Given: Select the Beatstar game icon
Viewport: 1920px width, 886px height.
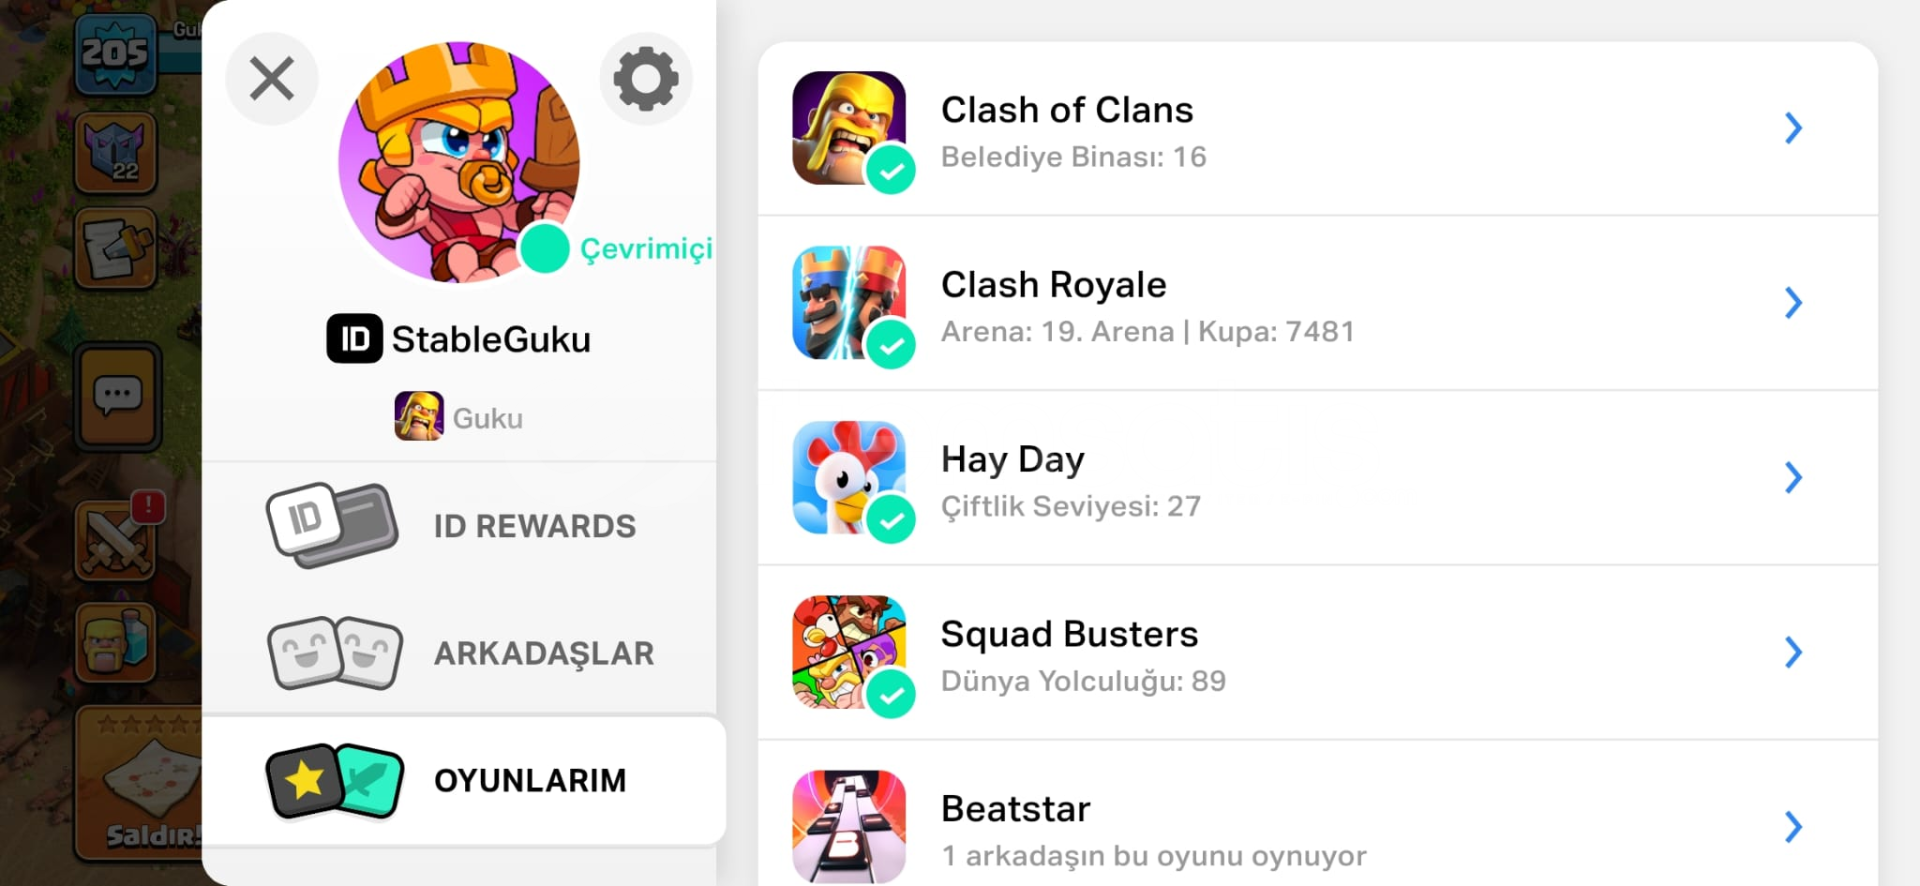Looking at the screenshot, I should [849, 826].
